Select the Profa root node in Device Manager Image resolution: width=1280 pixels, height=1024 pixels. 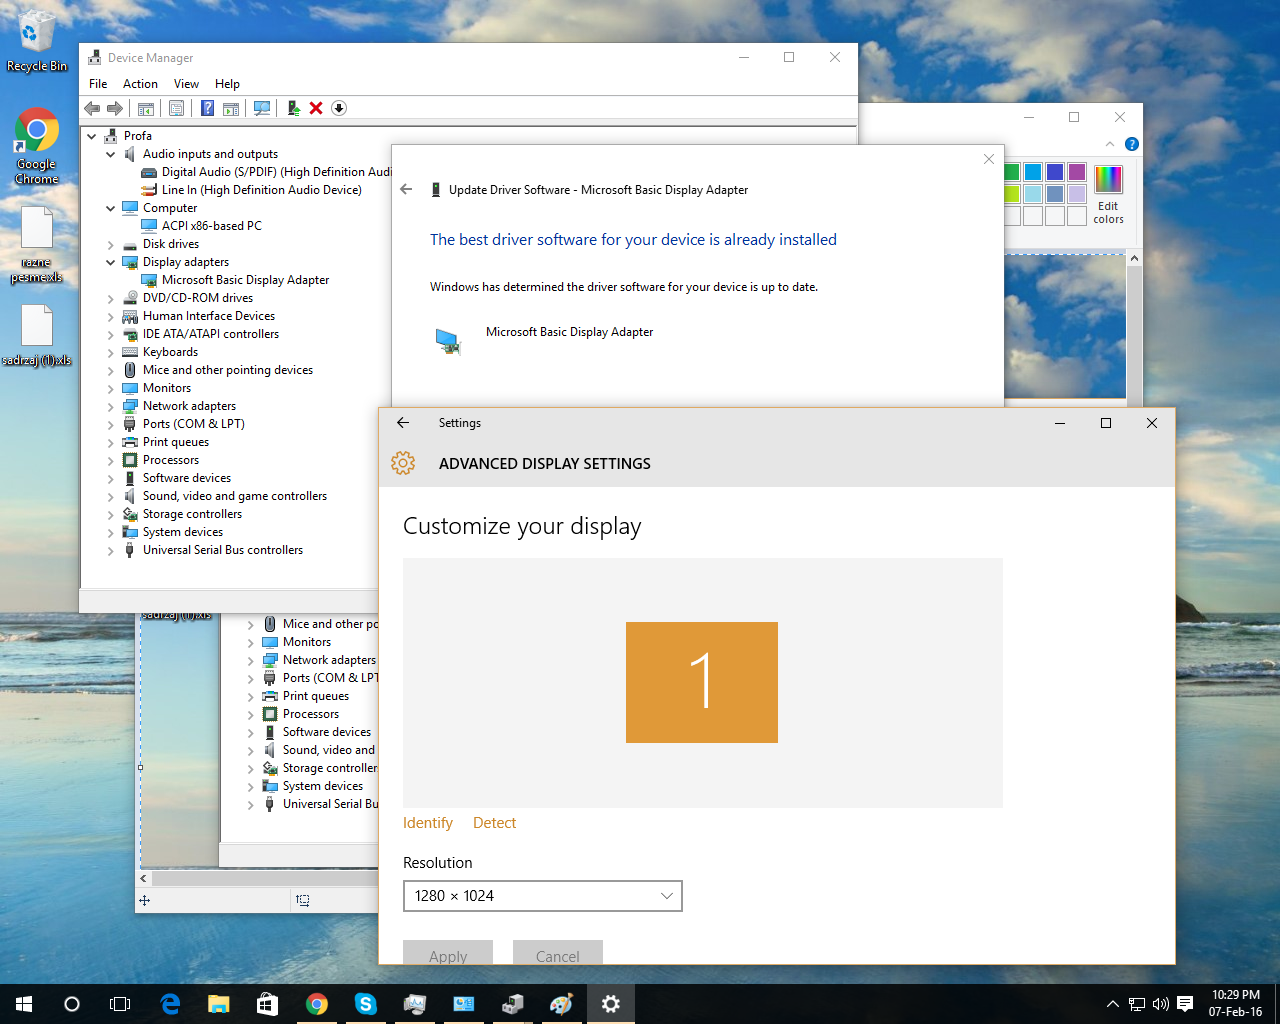[x=138, y=136]
